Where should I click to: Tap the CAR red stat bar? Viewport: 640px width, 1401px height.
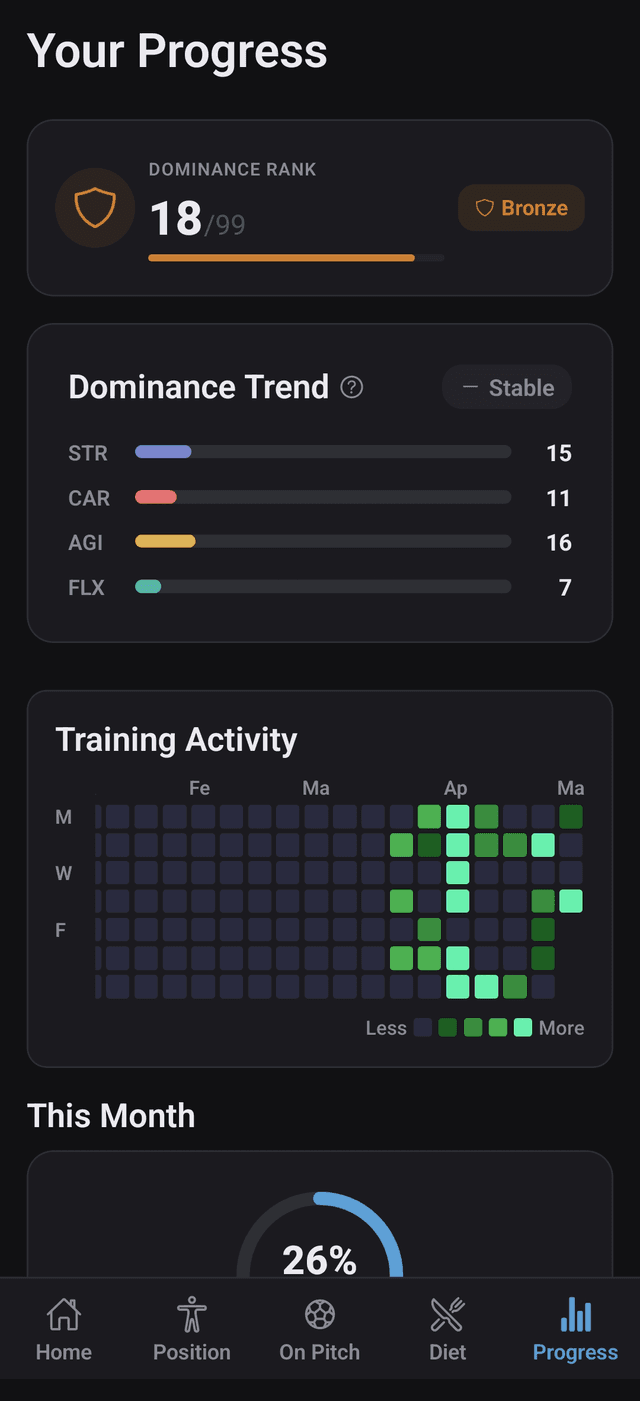coord(323,497)
